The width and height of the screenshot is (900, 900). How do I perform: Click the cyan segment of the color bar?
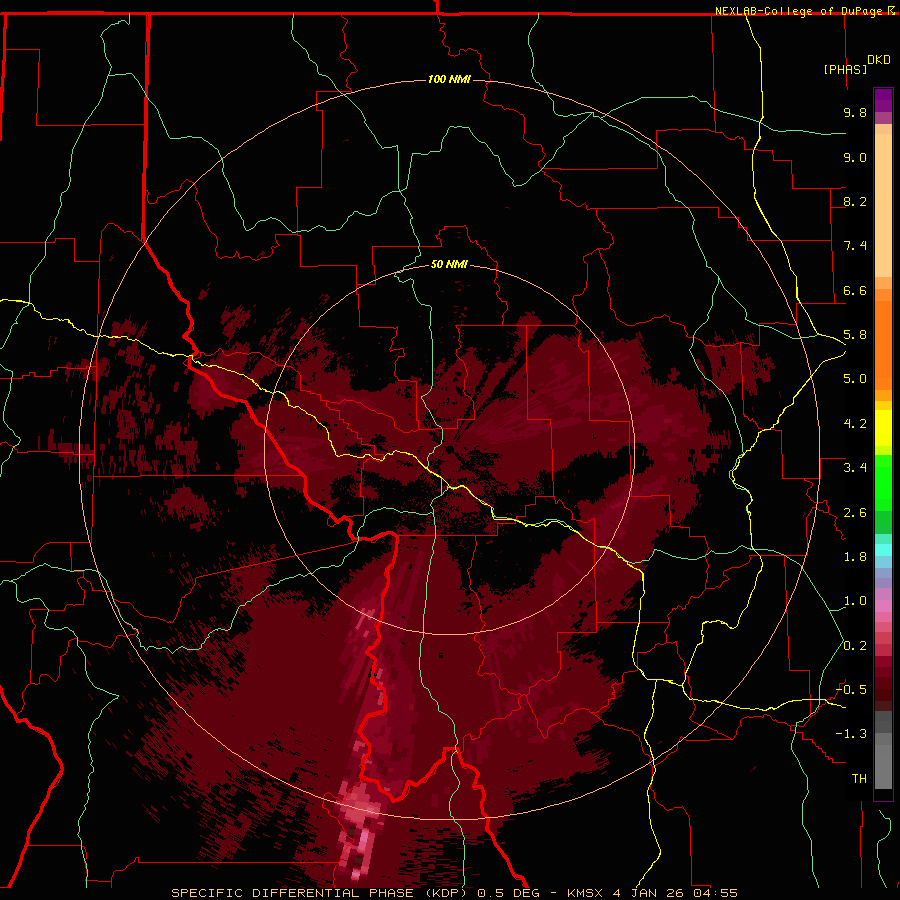(883, 550)
